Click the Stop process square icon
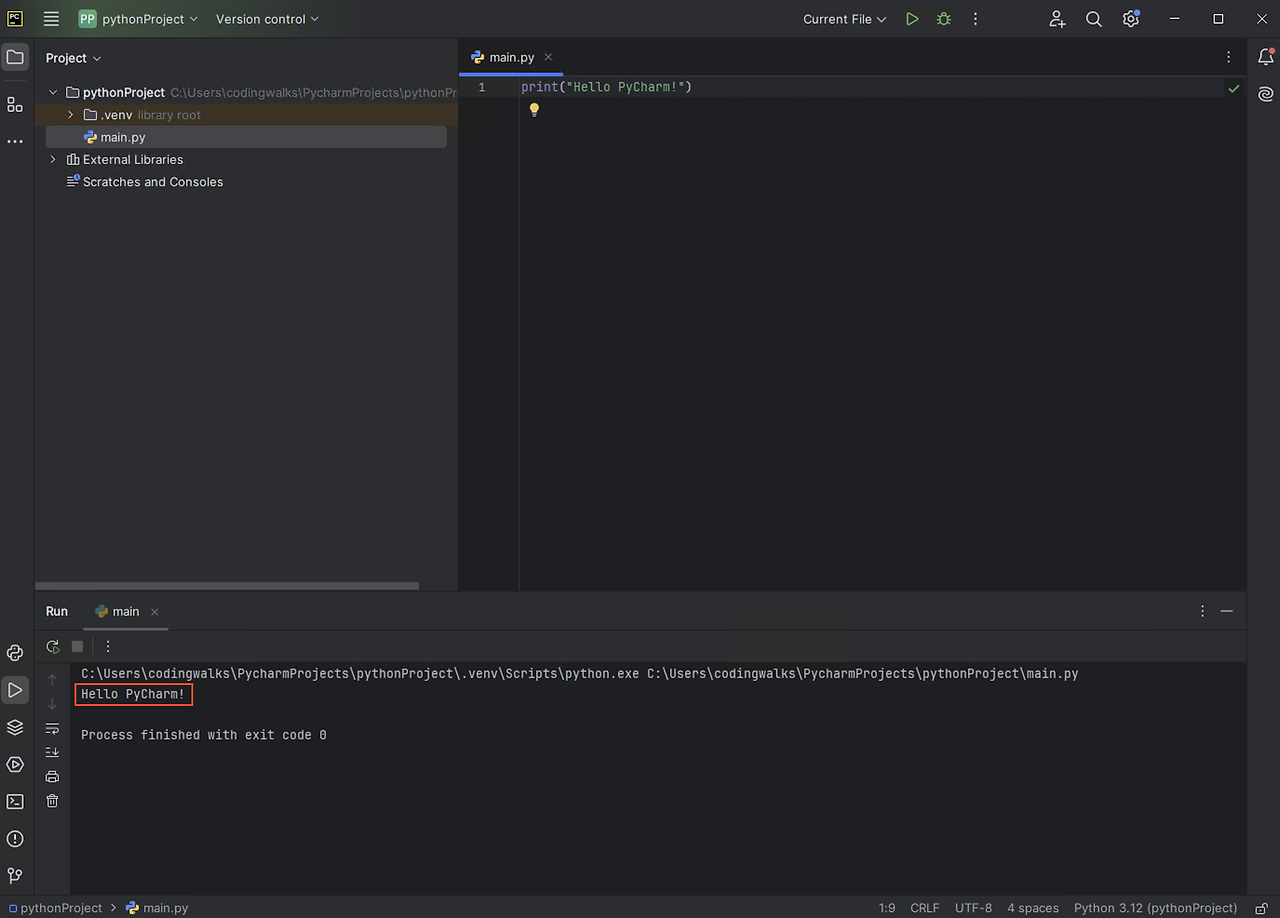Viewport: 1280px width, 918px height. pyautogui.click(x=77, y=647)
